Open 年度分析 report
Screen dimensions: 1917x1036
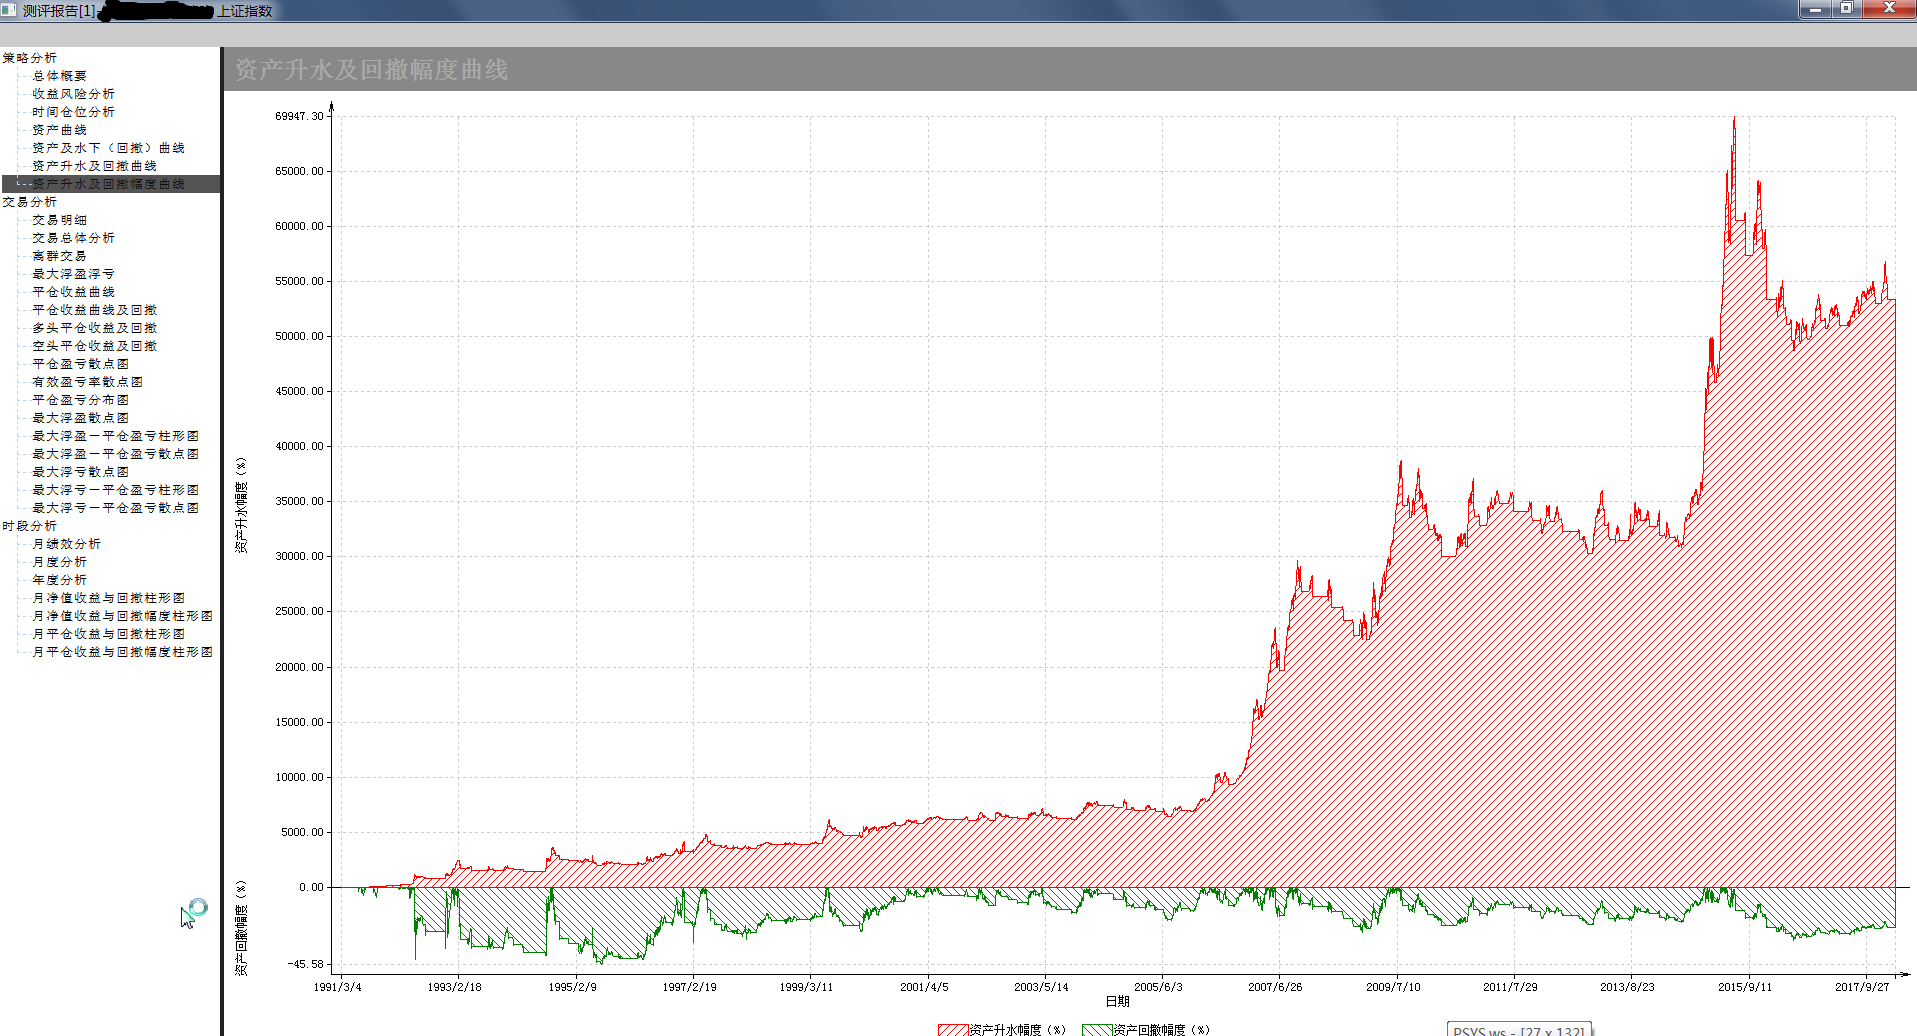[59, 580]
